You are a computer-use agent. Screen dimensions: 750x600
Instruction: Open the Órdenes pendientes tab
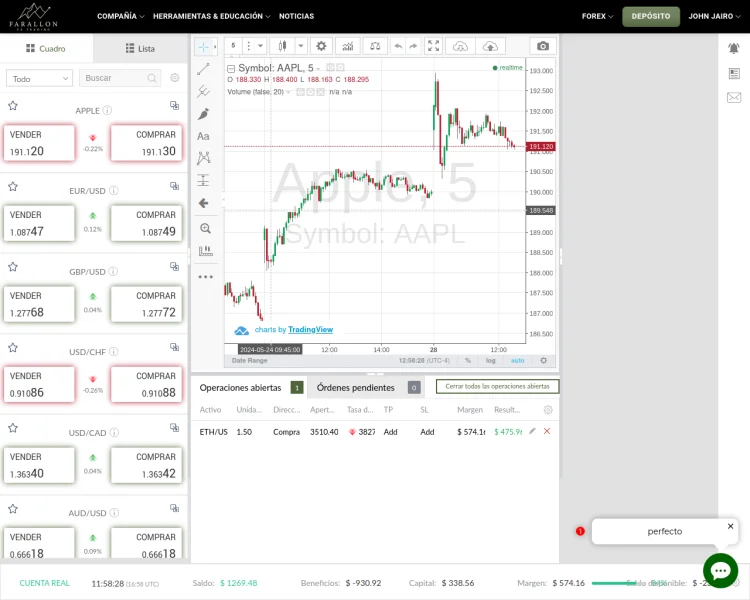click(368, 388)
